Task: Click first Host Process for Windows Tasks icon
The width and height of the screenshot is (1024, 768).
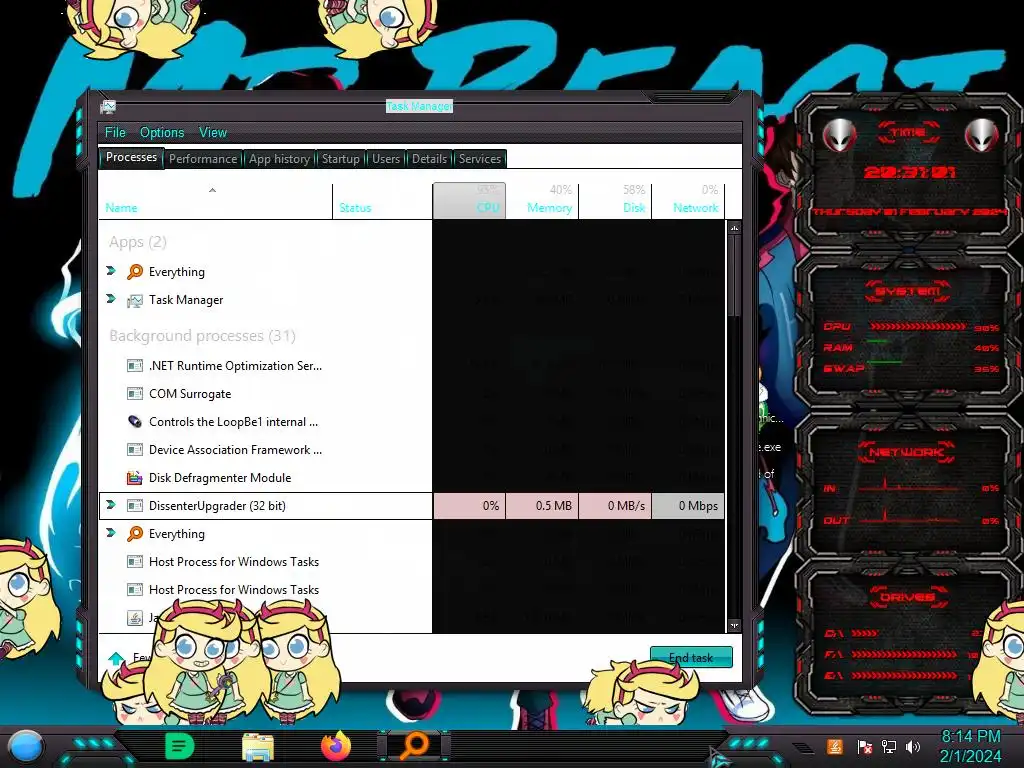Action: 135,562
